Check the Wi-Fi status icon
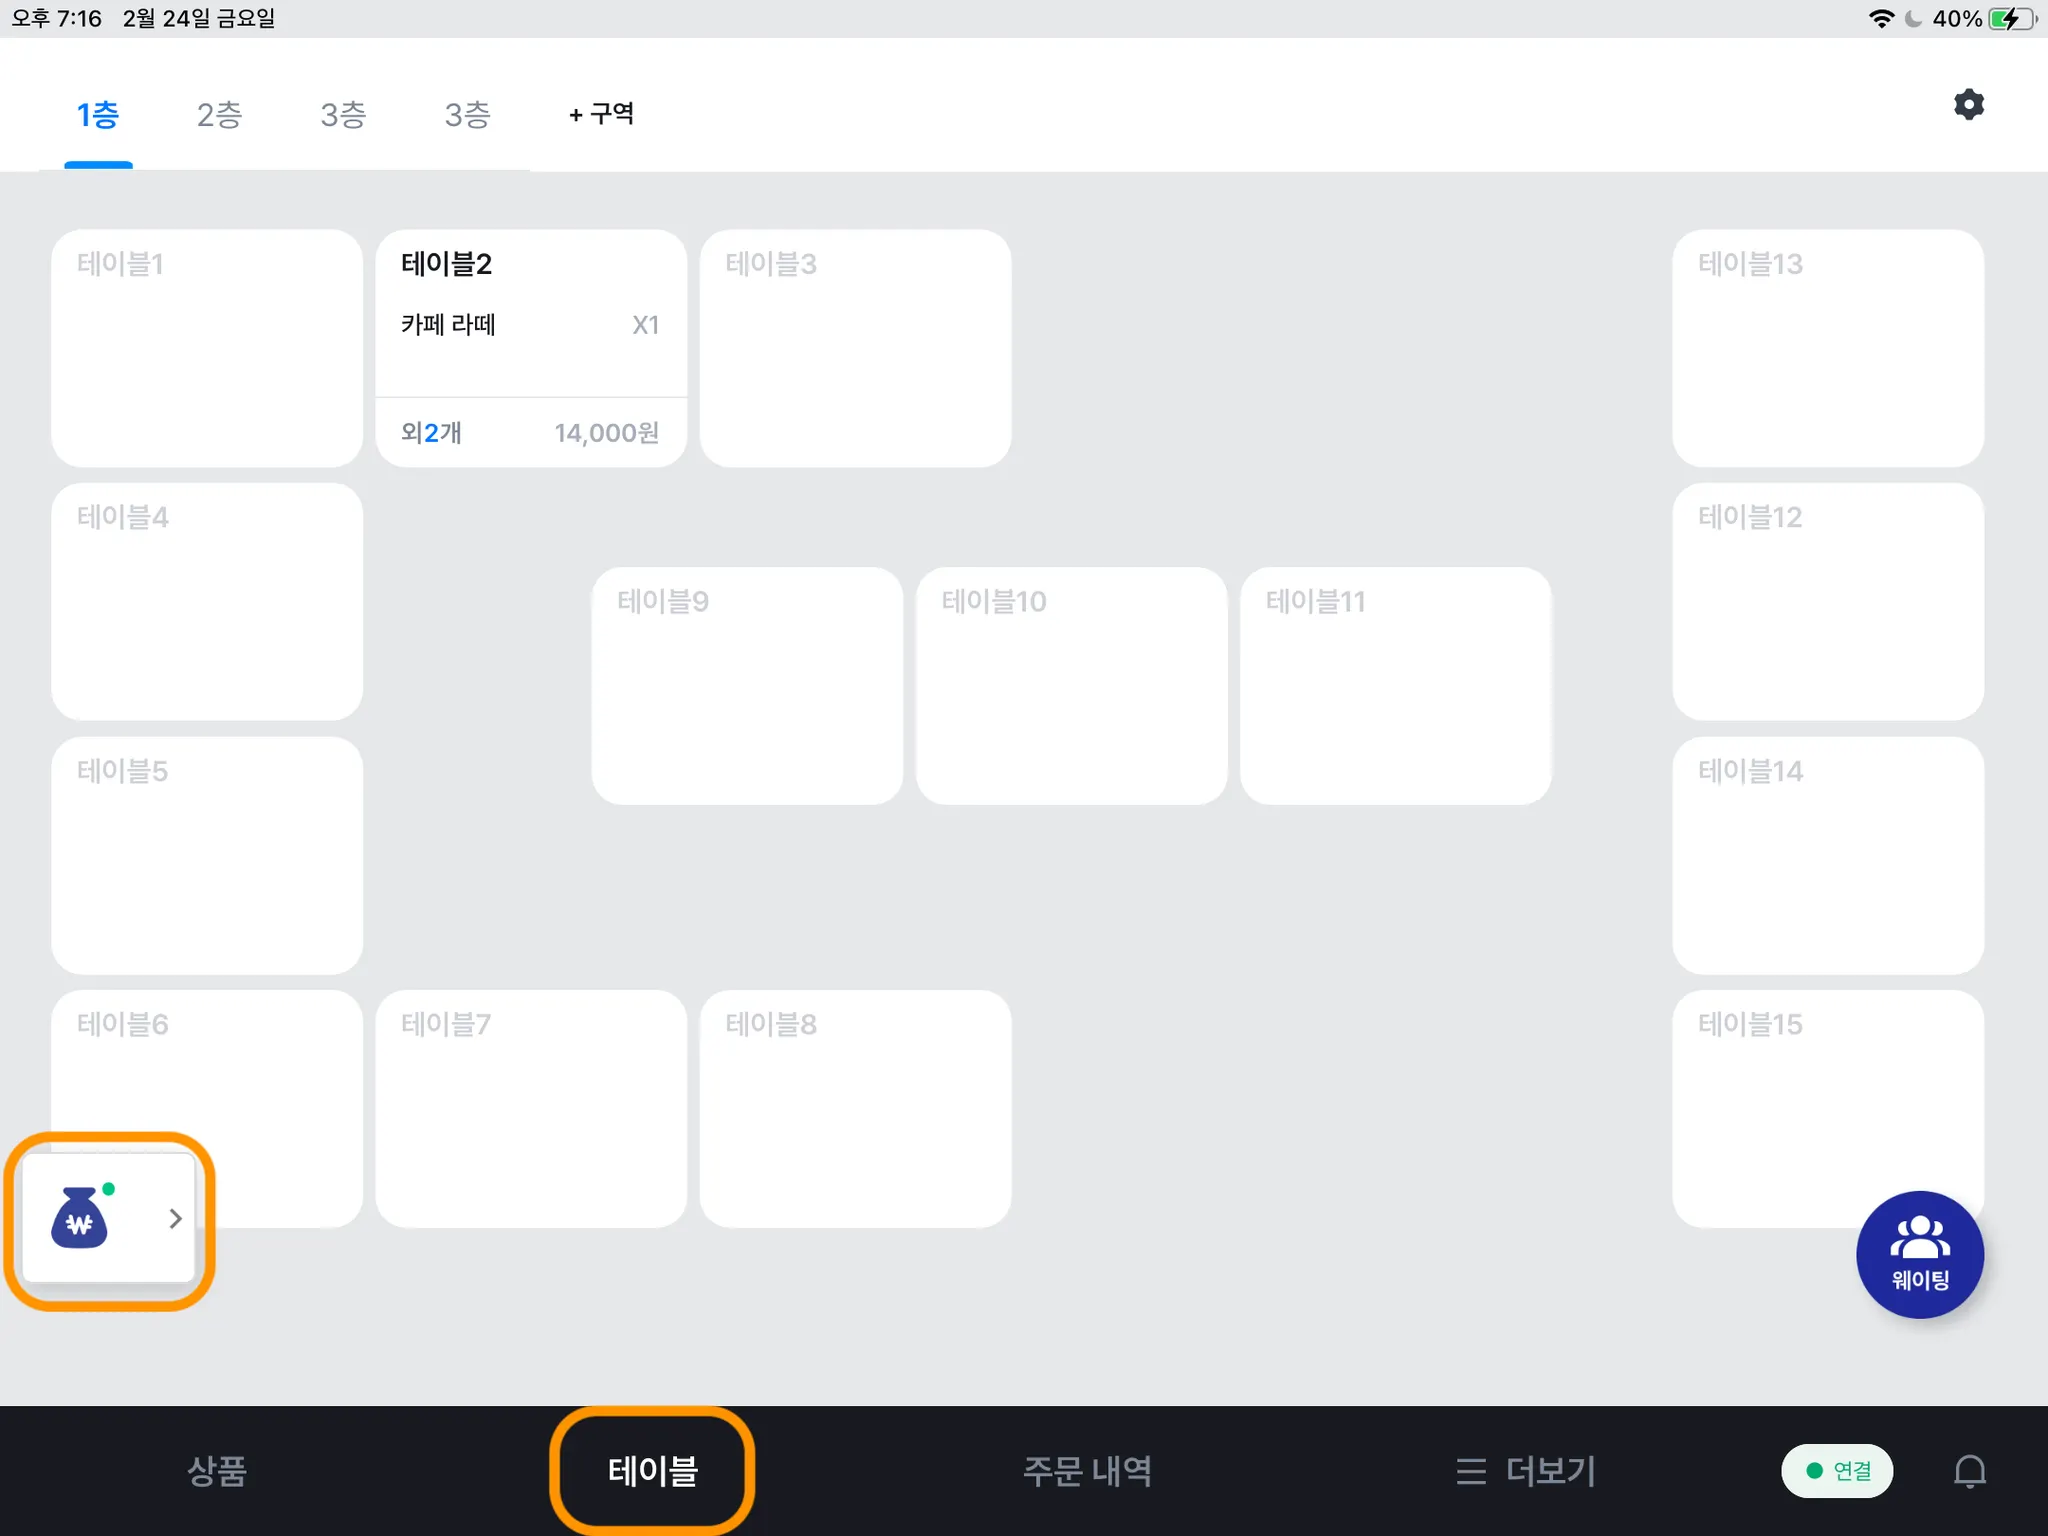The height and width of the screenshot is (1536, 2048). pos(1881,19)
